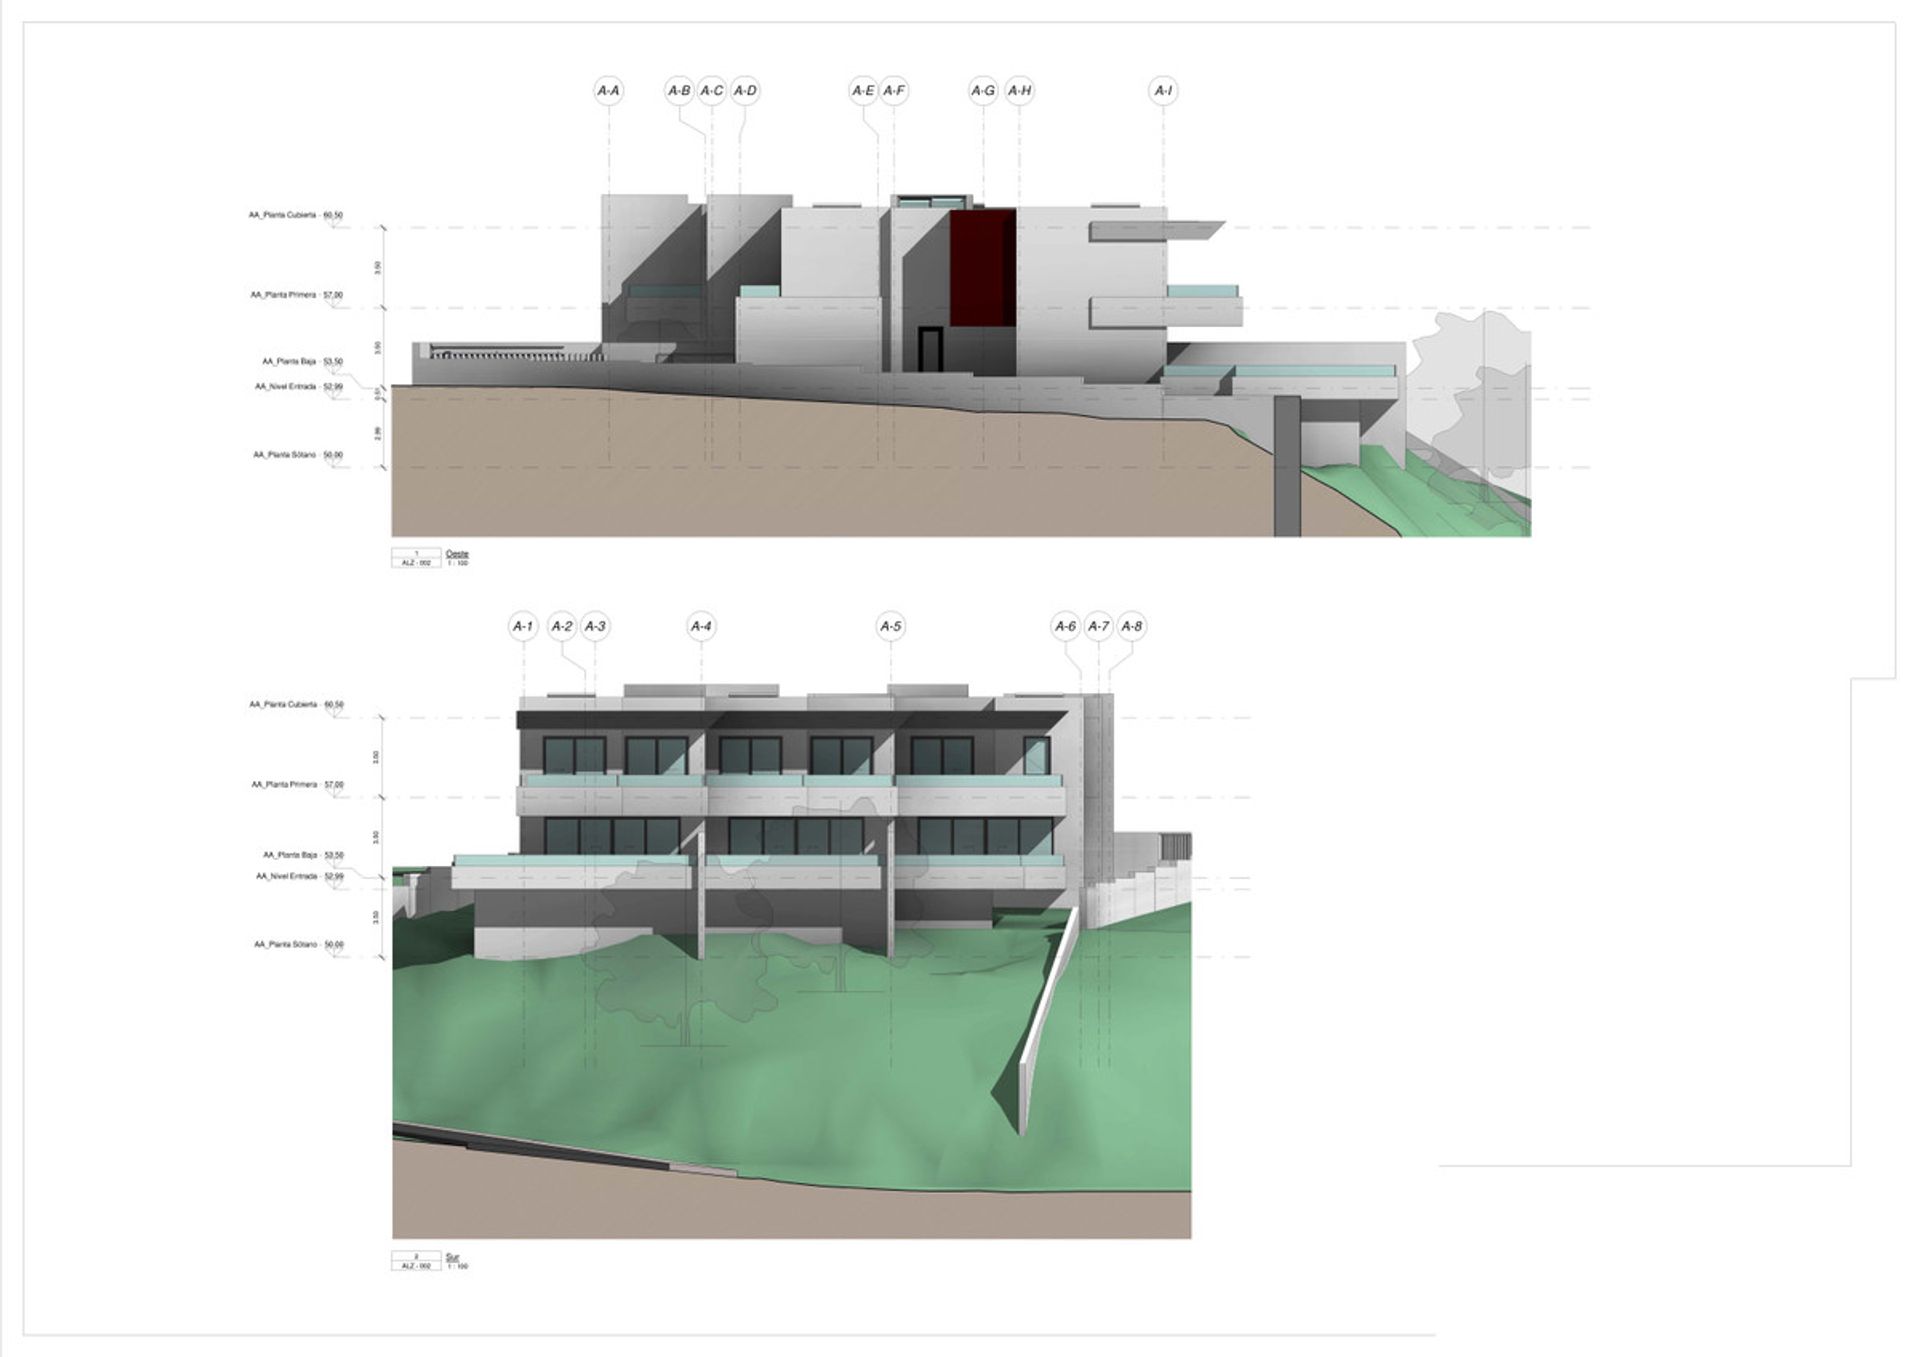The height and width of the screenshot is (1357, 1920).
Task: Click 'AA_Planta Sótano - 50.00' in Oeste elevation
Action: tap(298, 455)
